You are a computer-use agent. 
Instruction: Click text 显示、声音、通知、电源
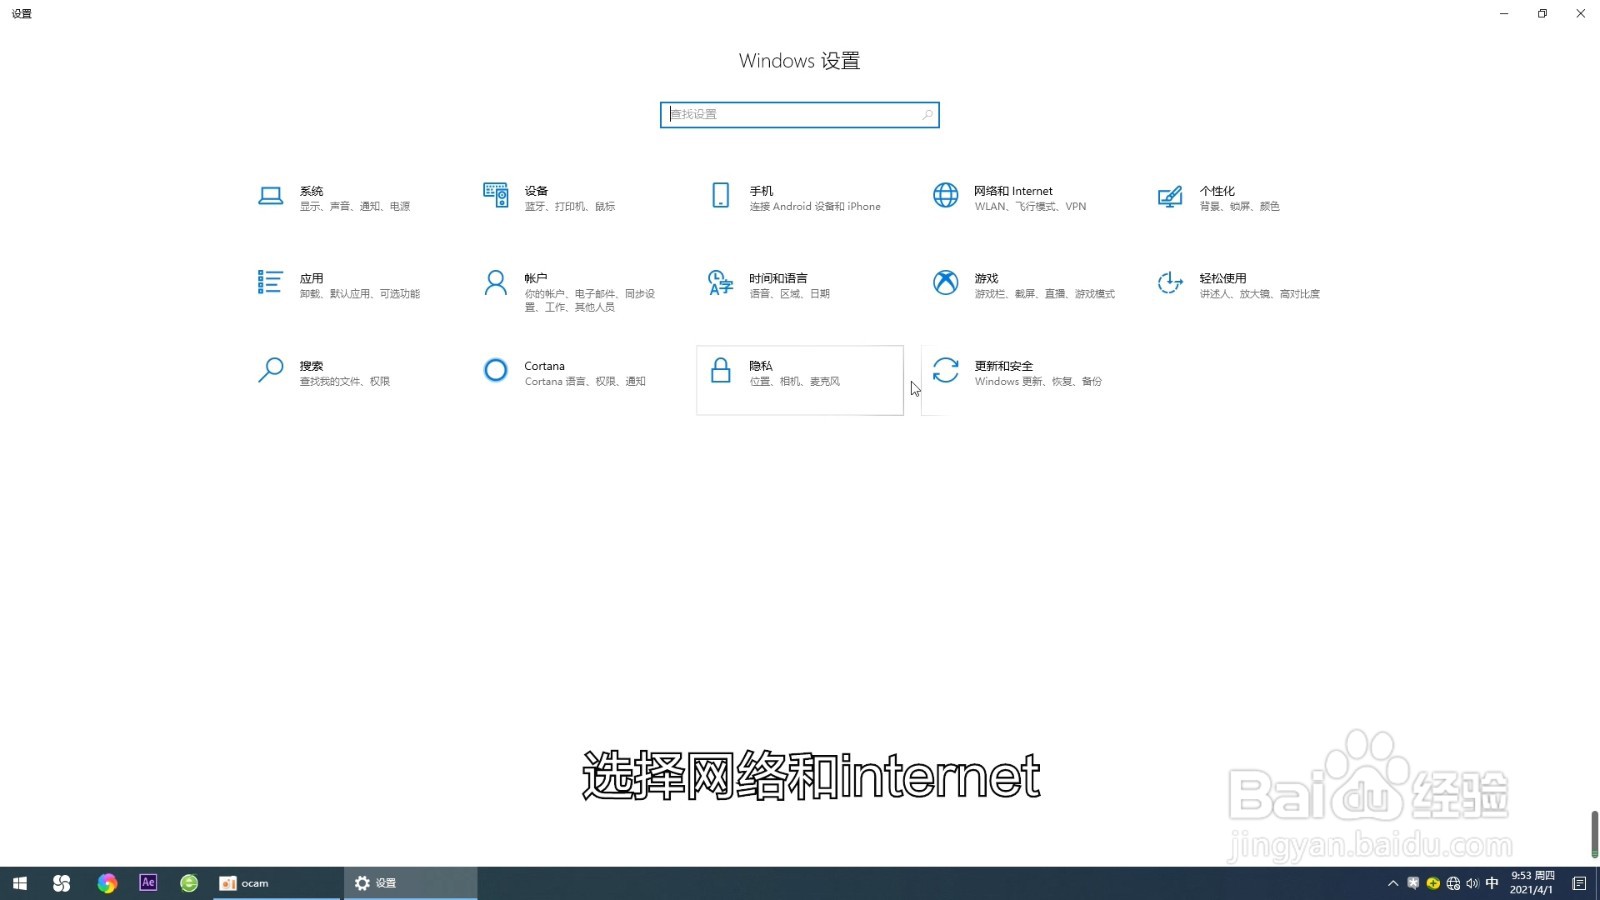coord(355,207)
